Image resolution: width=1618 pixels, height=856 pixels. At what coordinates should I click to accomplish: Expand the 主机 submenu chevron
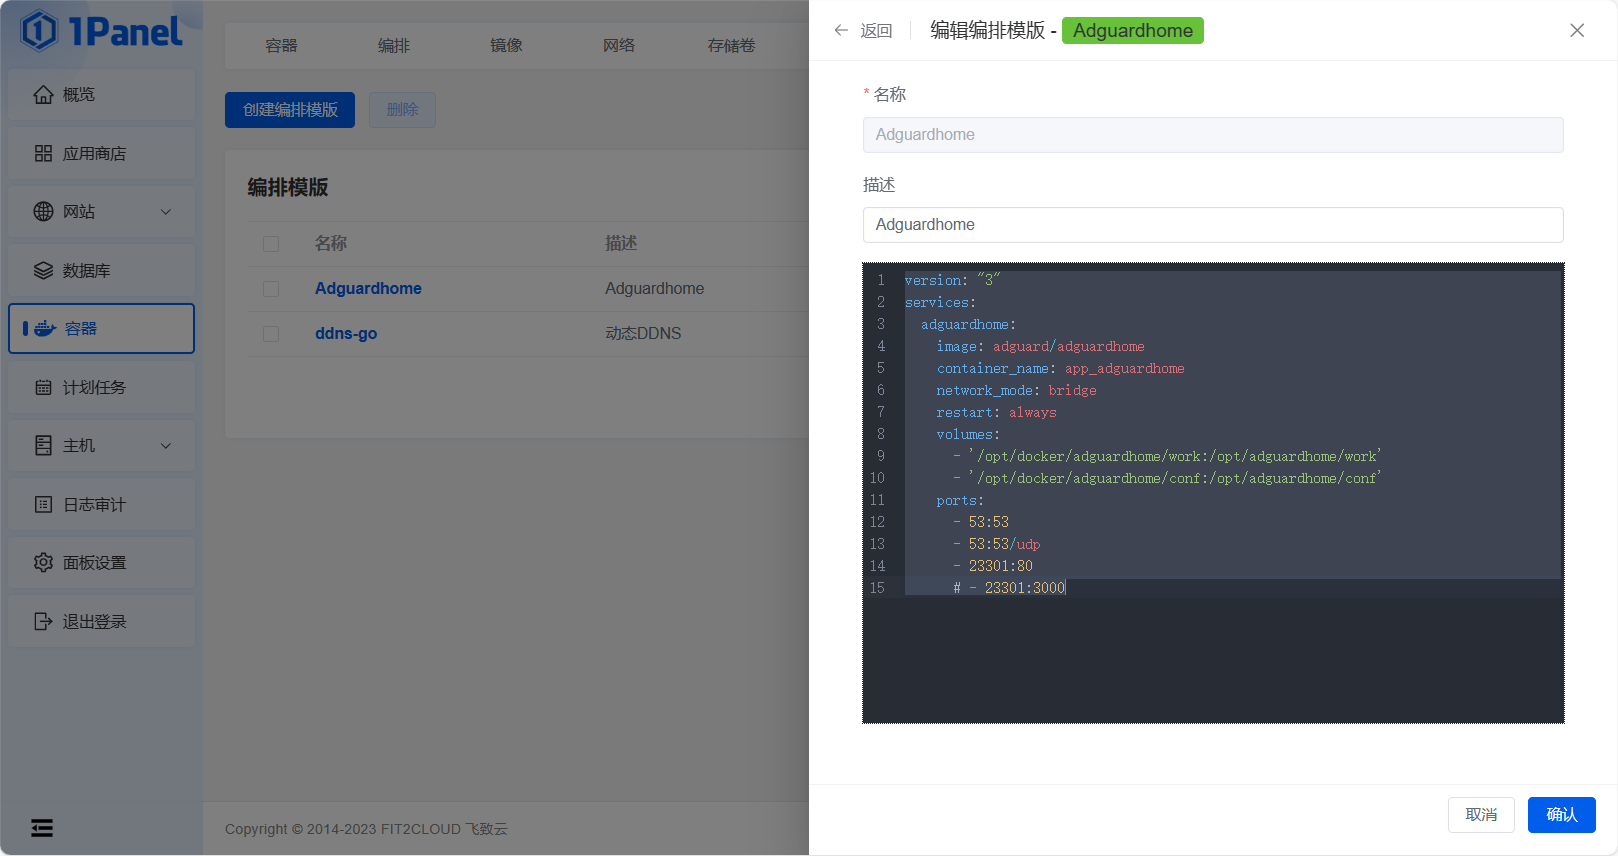point(166,446)
